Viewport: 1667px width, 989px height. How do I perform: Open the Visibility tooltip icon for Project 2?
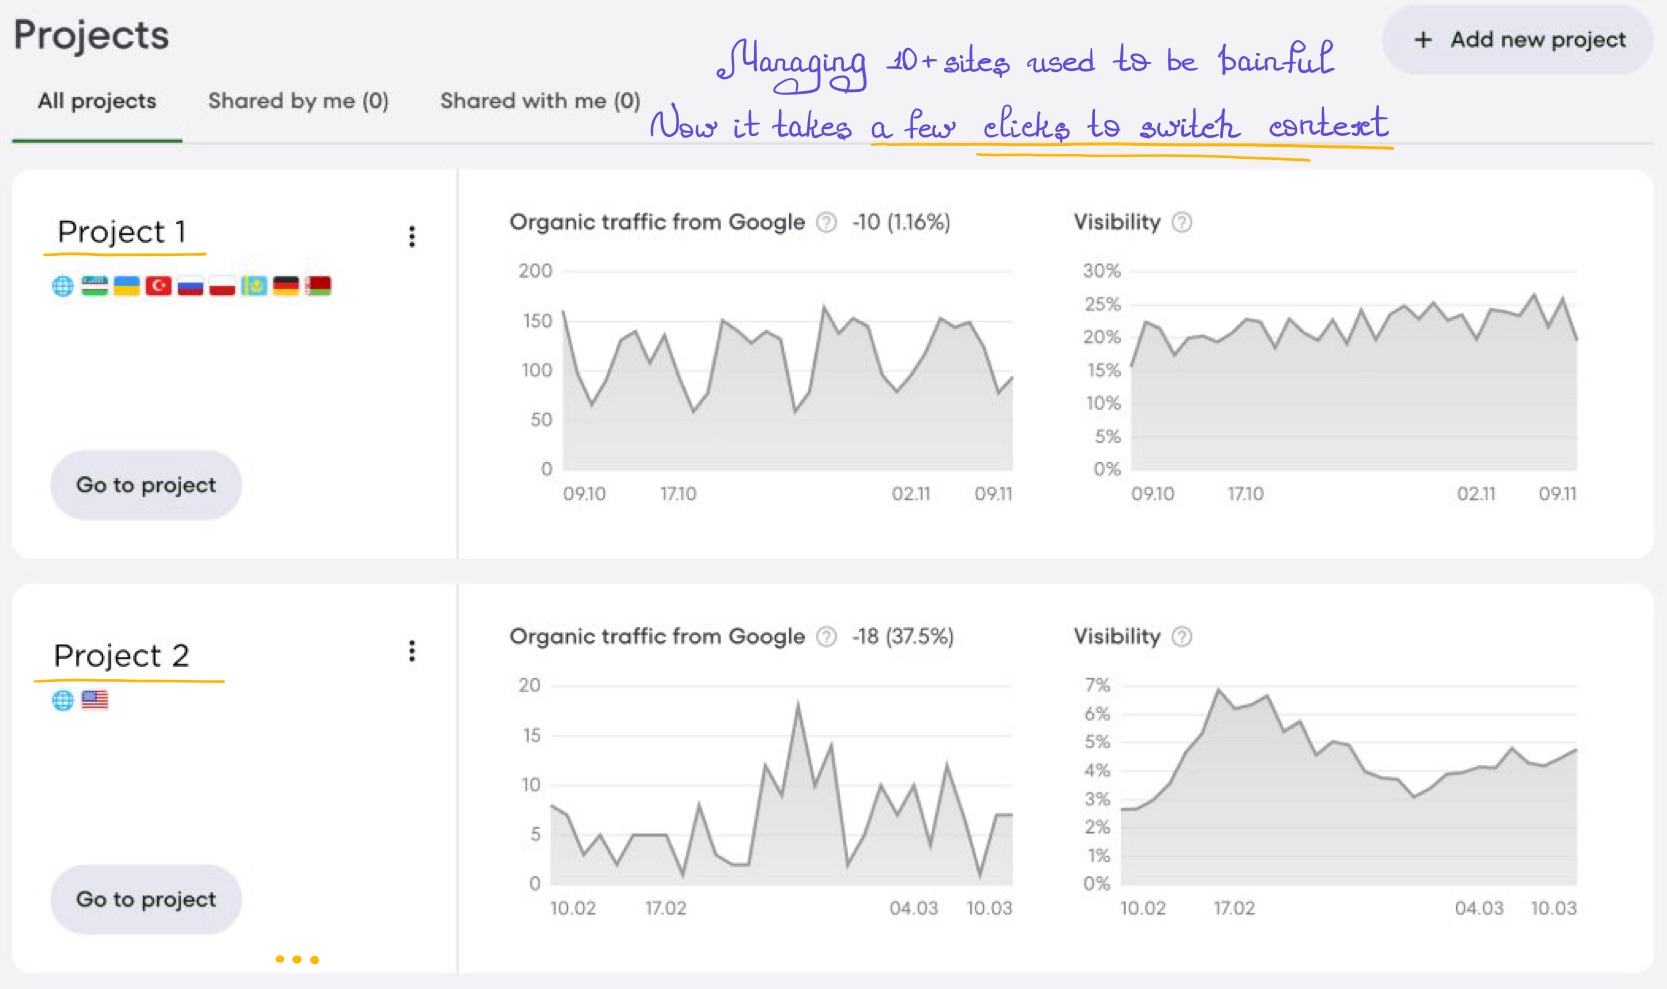pyautogui.click(x=1182, y=637)
